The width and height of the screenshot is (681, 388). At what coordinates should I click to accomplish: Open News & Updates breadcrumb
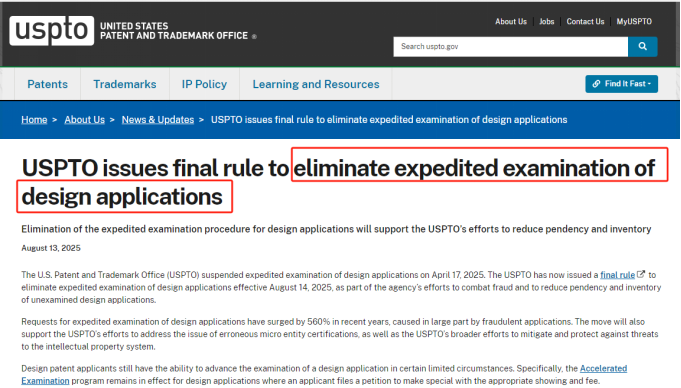point(158,119)
